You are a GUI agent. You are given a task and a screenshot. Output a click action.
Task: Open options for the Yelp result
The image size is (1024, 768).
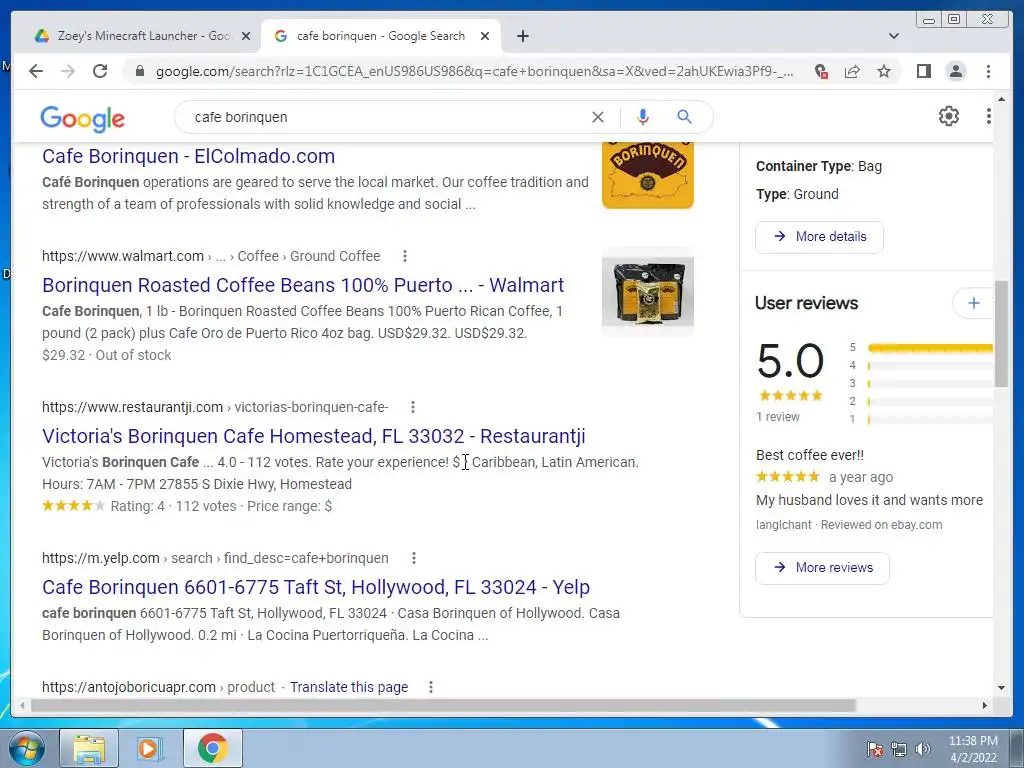pos(413,558)
